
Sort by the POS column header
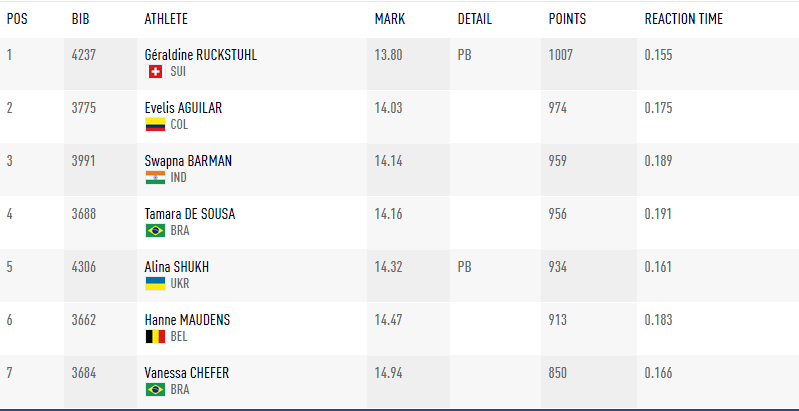tap(17, 19)
